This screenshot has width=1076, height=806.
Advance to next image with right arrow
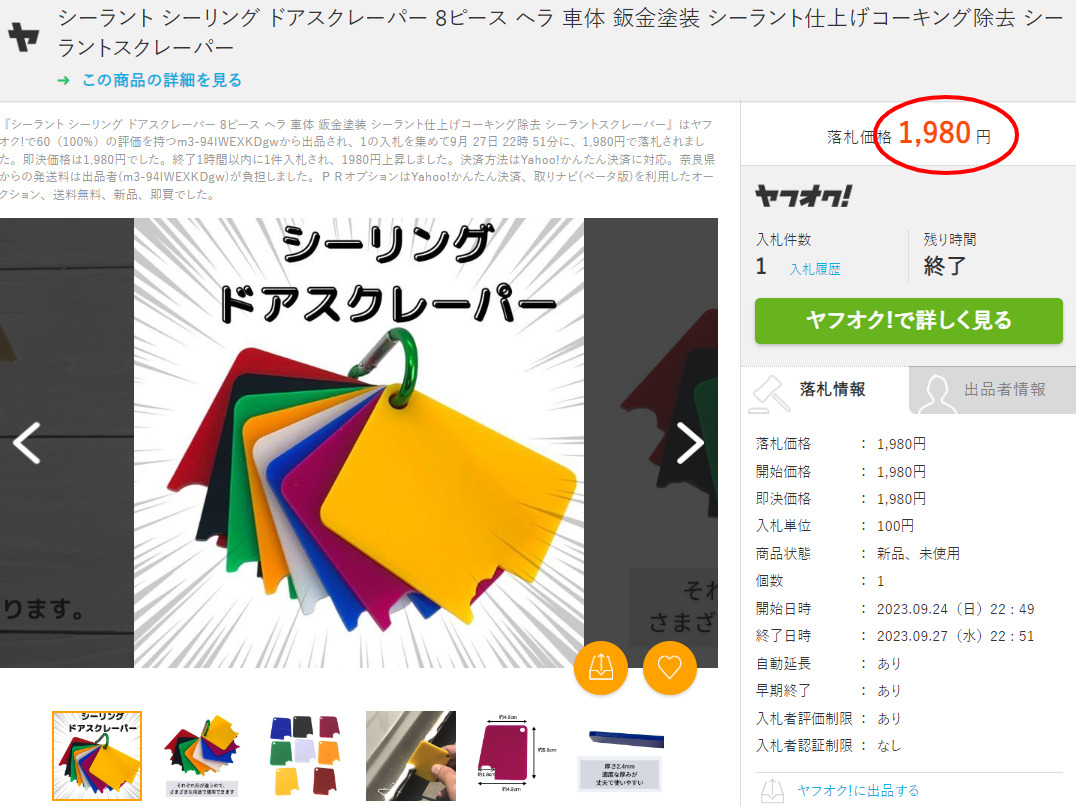pos(690,443)
